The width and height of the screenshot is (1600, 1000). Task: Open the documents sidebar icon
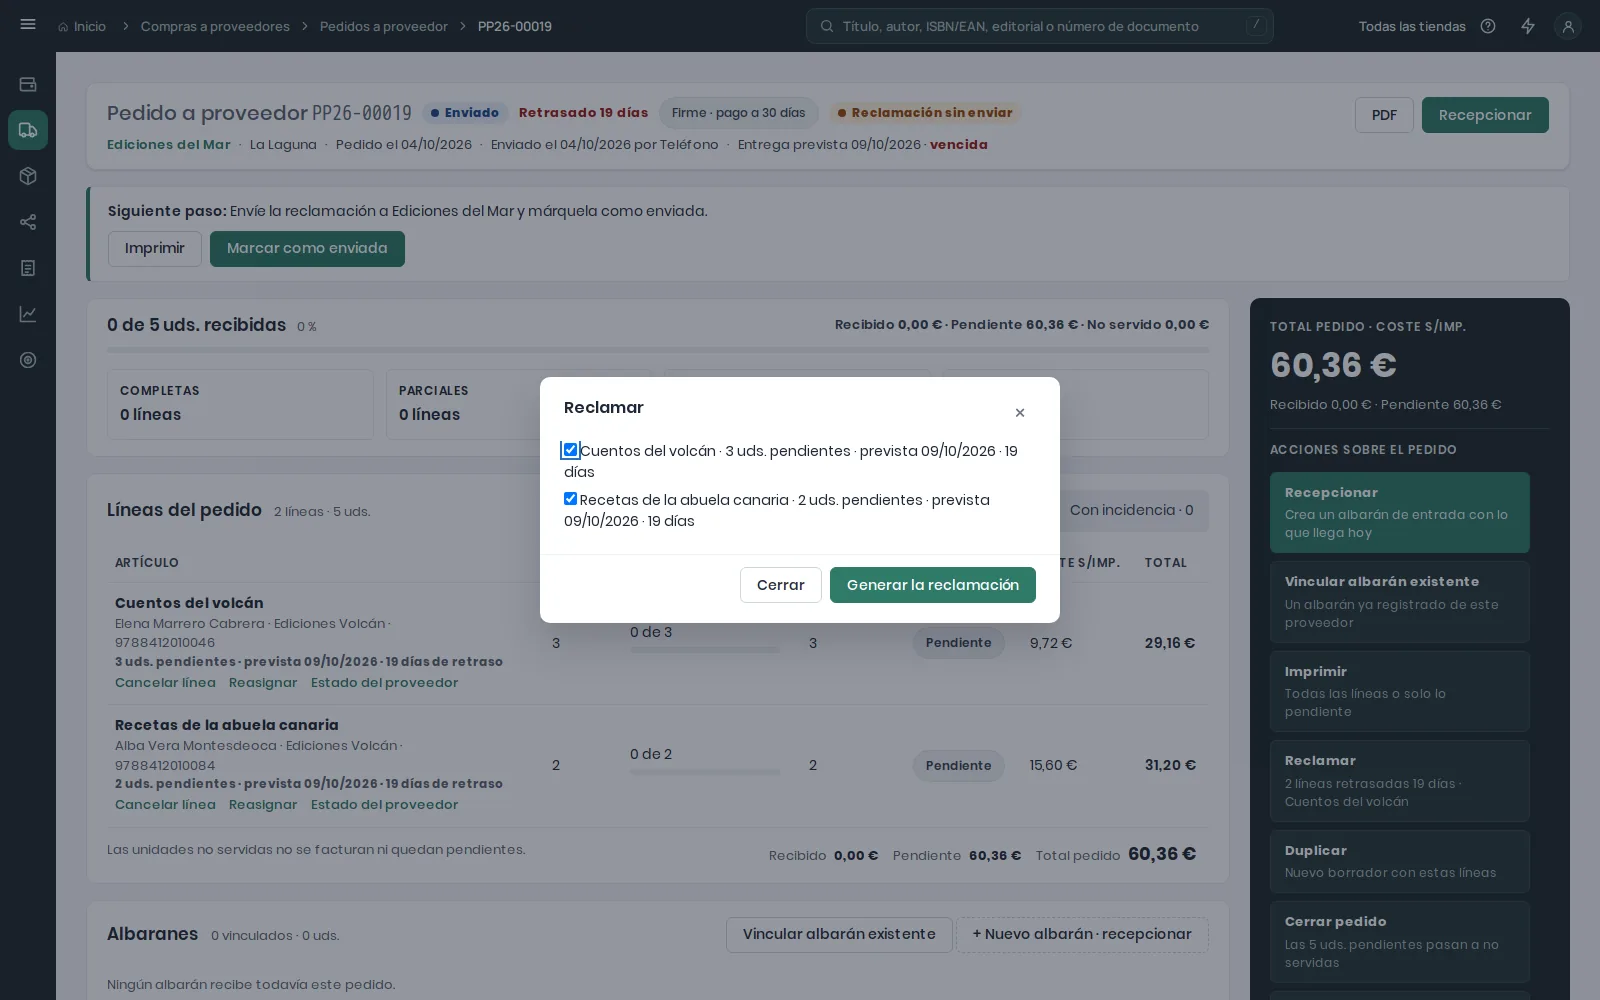pos(28,268)
